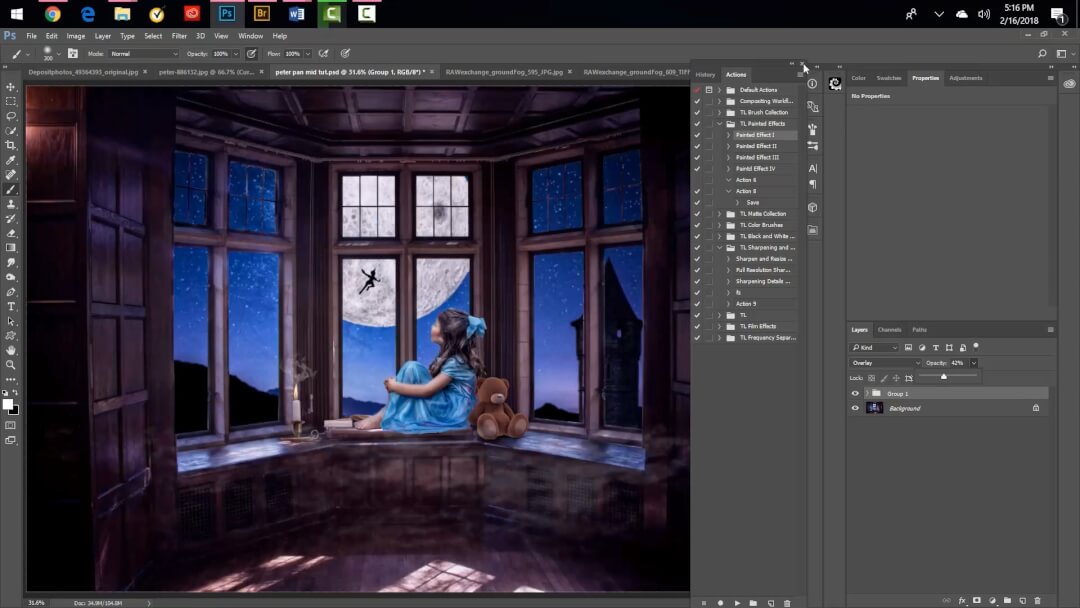This screenshot has width=1080, height=608.
Task: Toggle checkmark for Painted Effect II
Action: [697, 146]
